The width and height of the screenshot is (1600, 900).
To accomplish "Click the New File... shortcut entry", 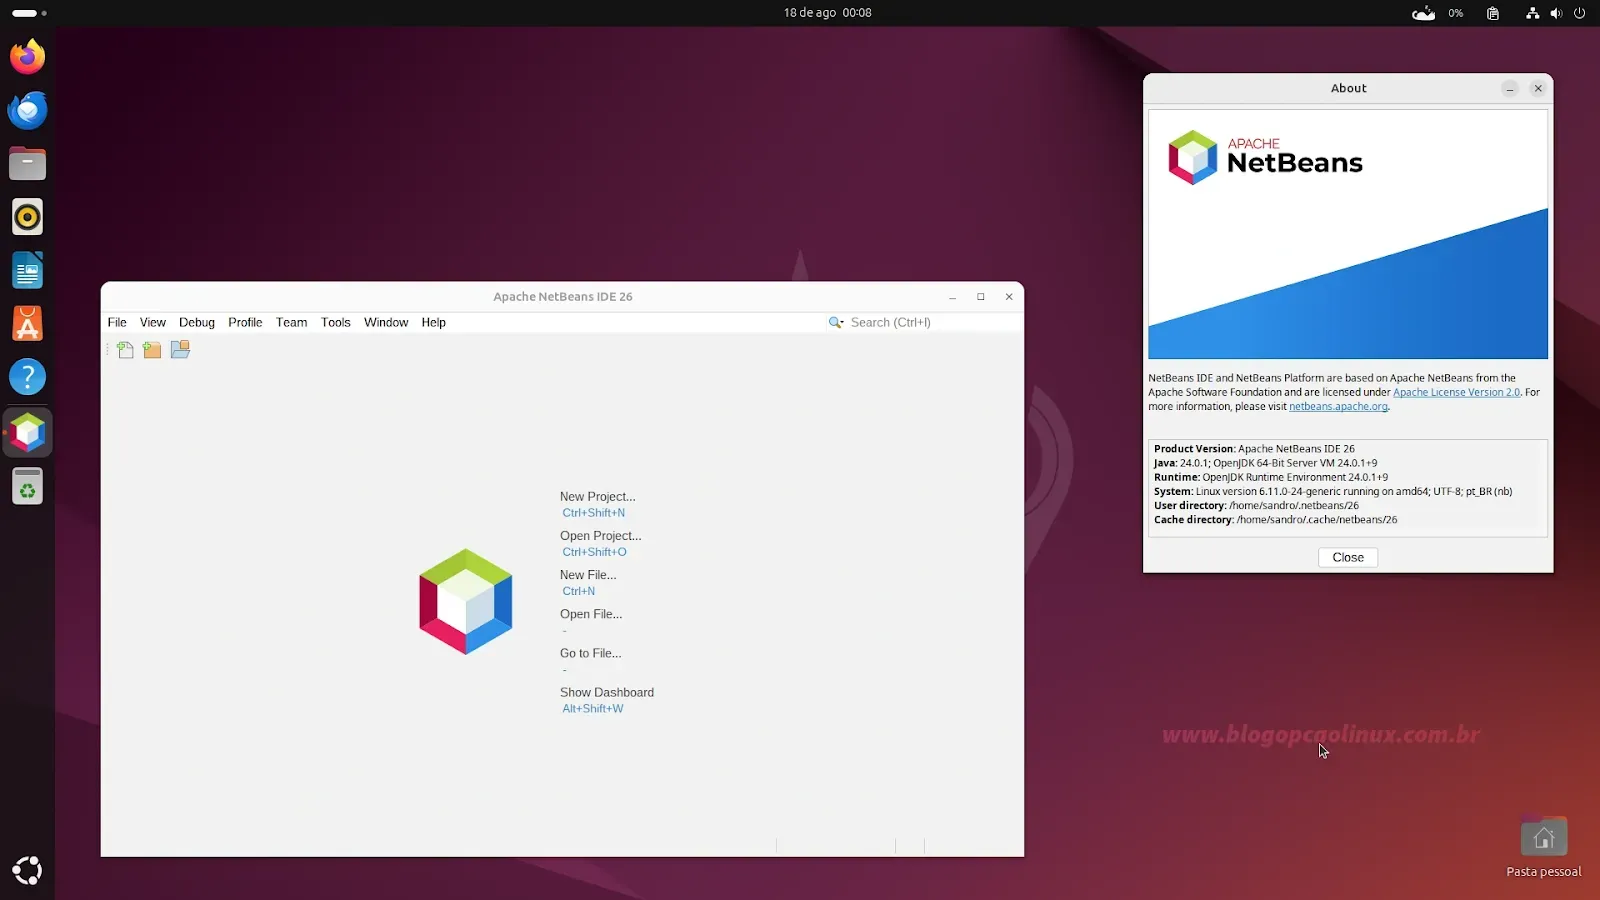I will tap(588, 574).
